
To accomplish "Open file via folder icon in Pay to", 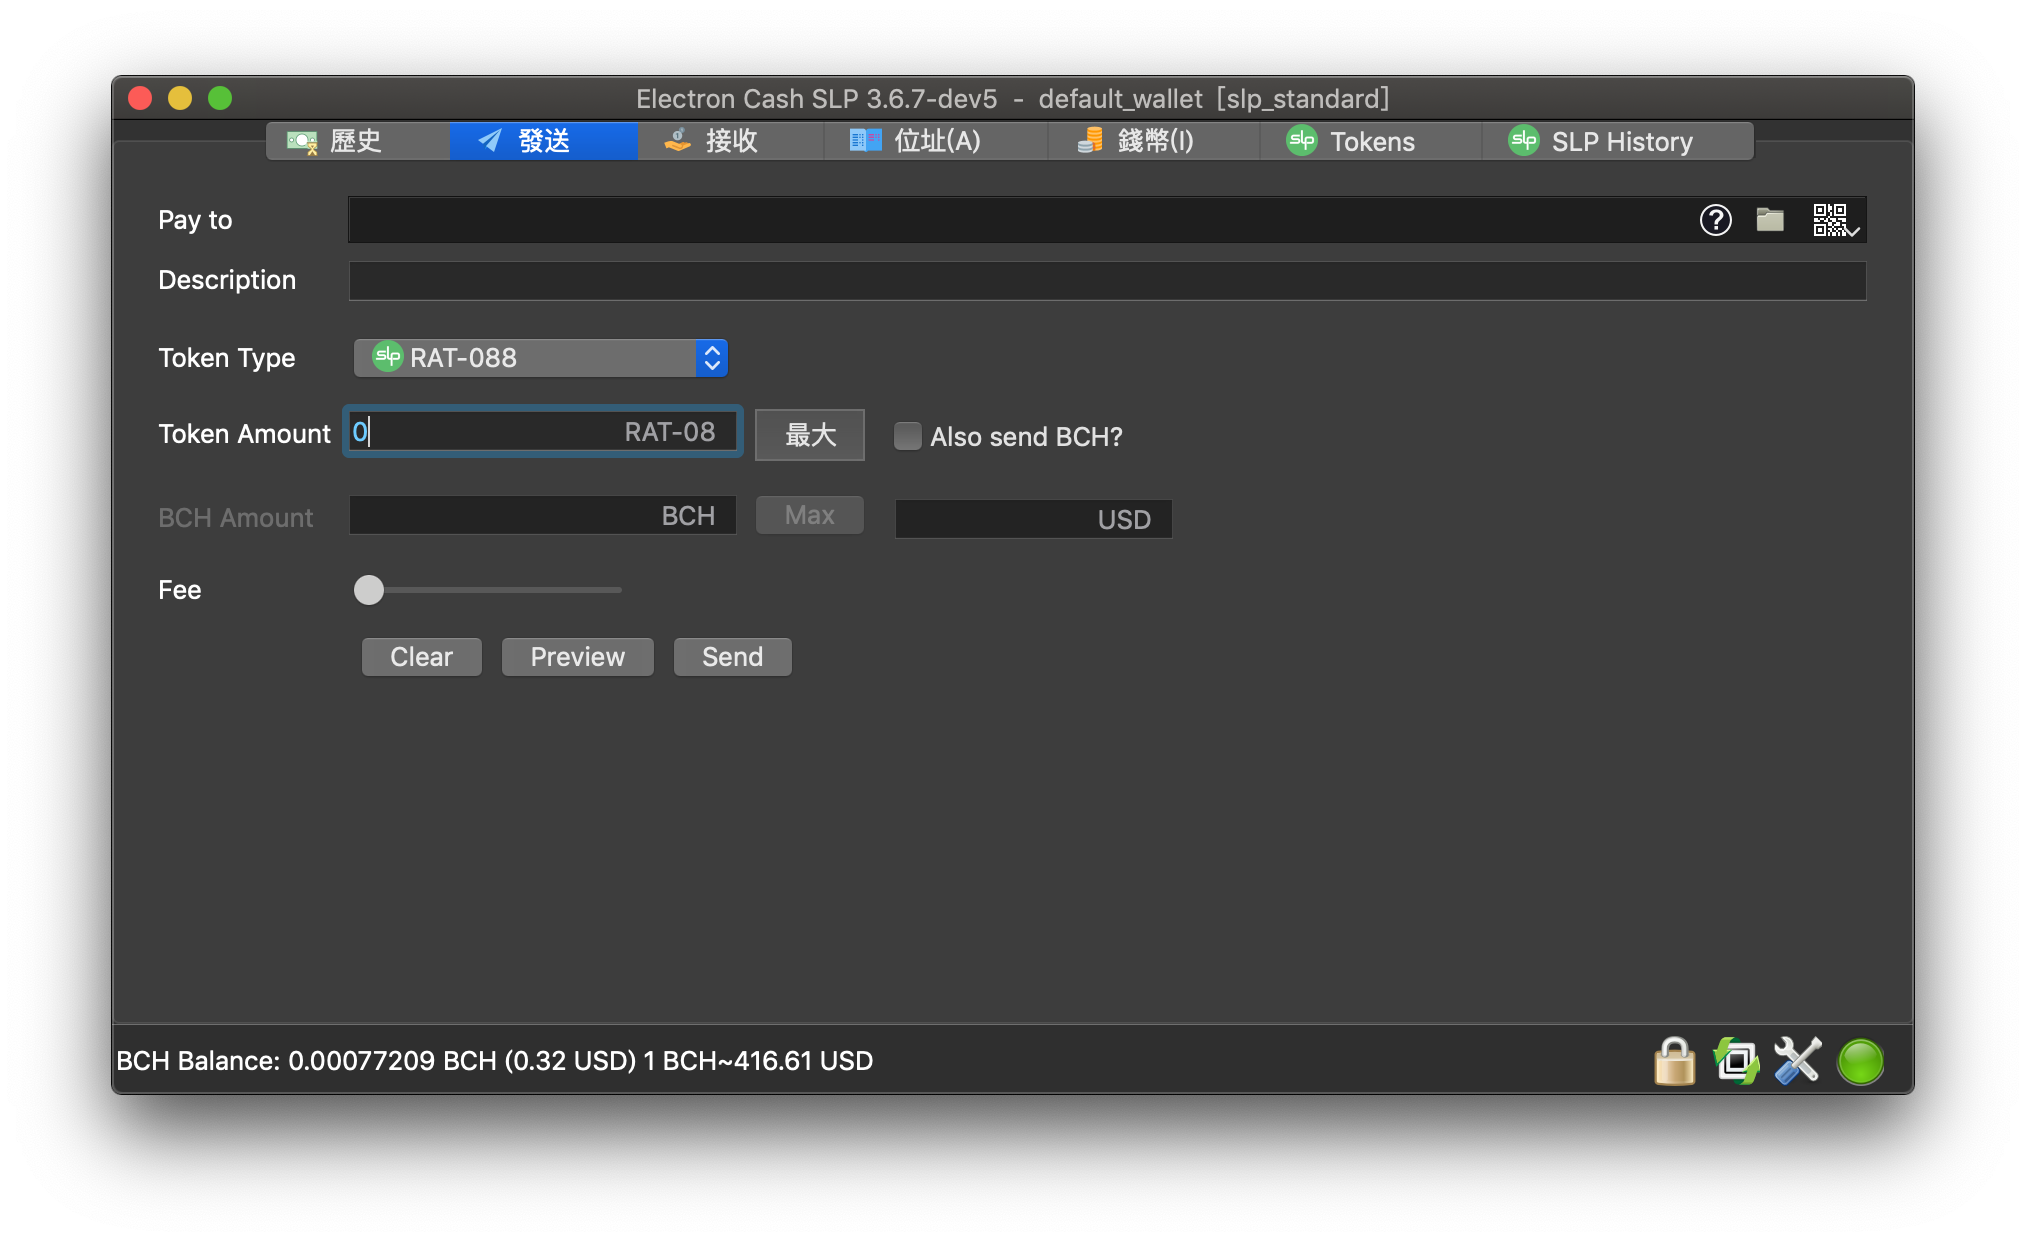I will 1770,220.
